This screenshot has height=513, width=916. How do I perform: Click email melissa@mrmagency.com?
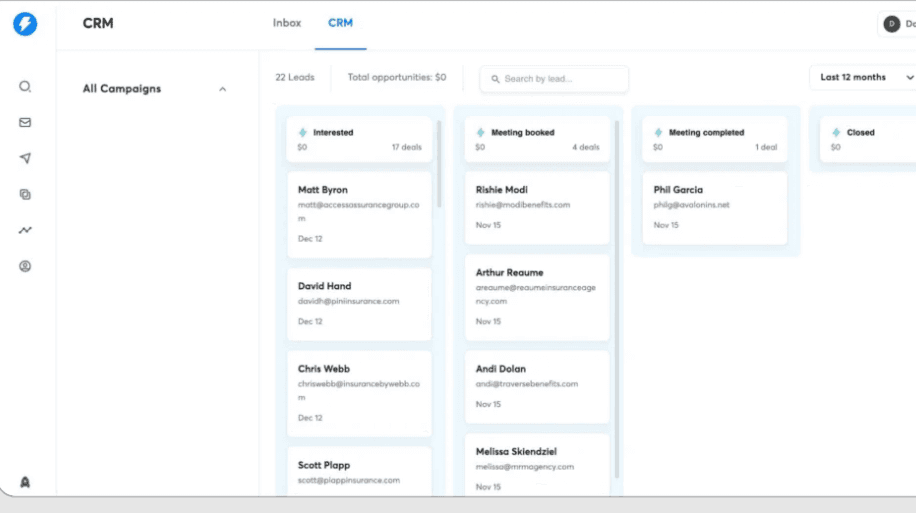pyautogui.click(x=525, y=467)
